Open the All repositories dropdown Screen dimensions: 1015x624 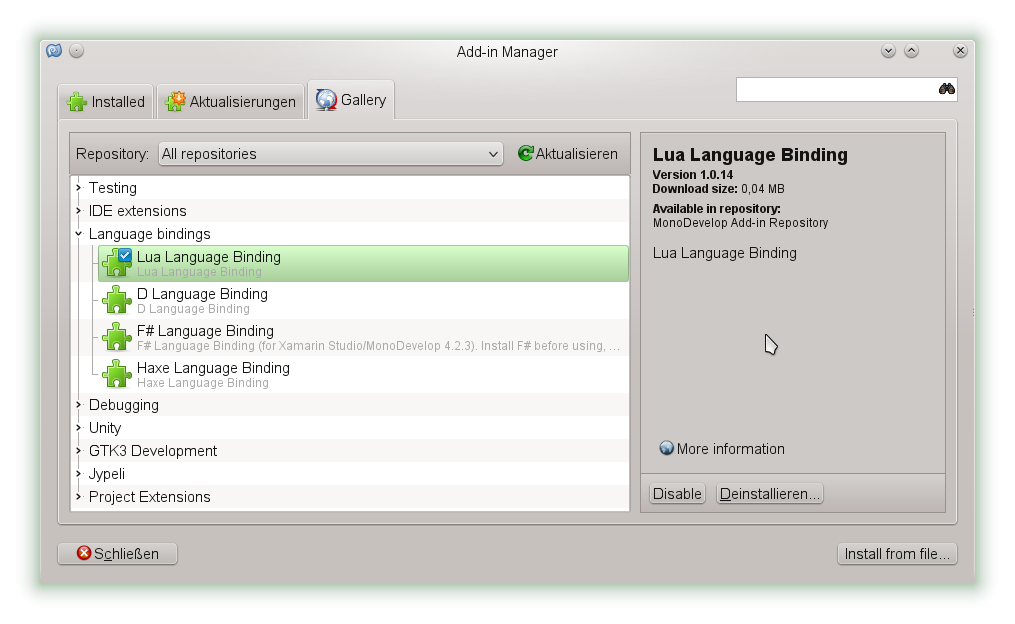330,153
